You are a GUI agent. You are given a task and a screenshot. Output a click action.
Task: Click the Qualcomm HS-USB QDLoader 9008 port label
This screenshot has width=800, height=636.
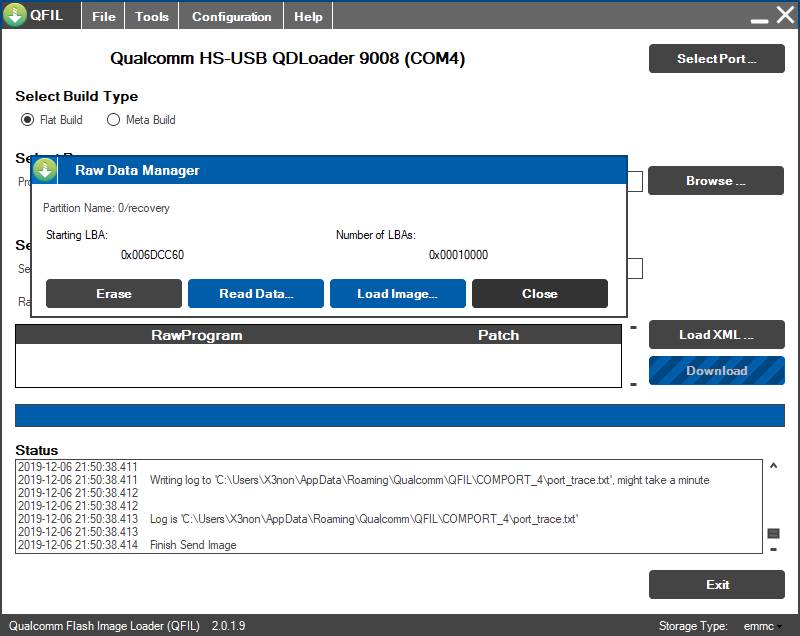click(x=288, y=58)
